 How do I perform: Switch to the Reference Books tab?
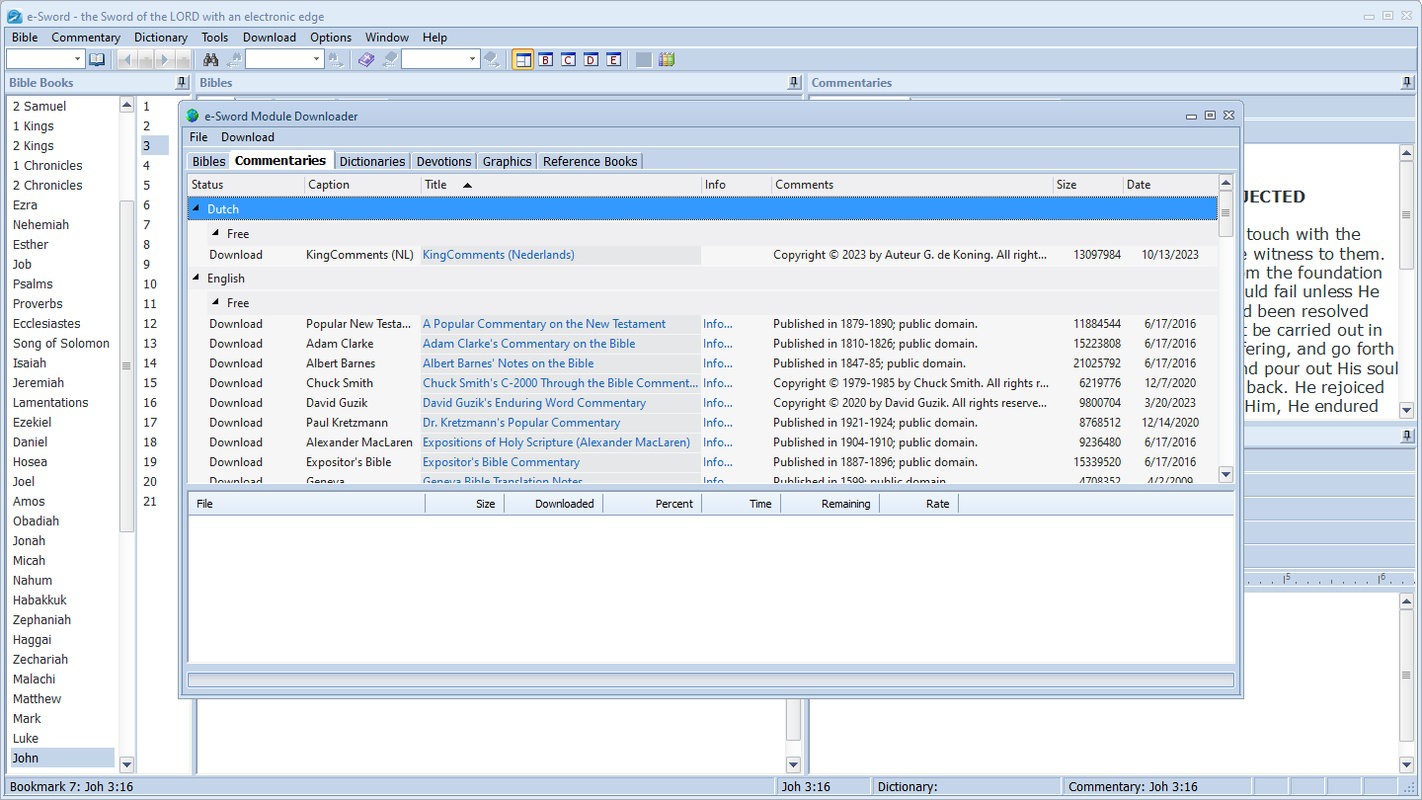590,161
